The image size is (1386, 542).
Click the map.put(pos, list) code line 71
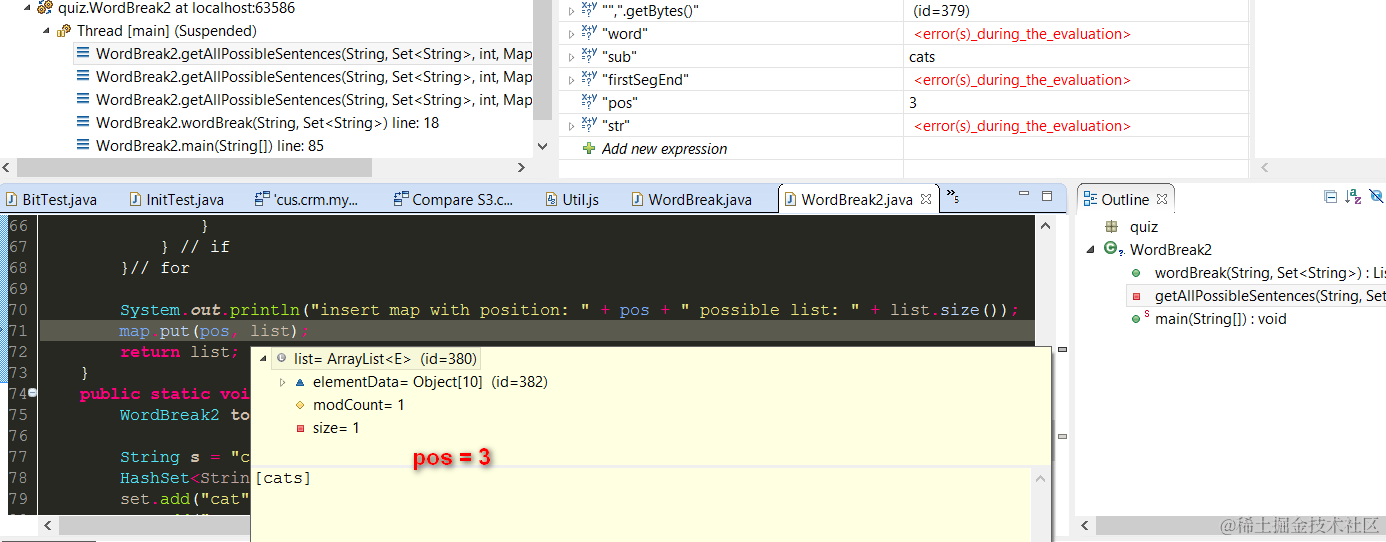pyautogui.click(x=214, y=331)
